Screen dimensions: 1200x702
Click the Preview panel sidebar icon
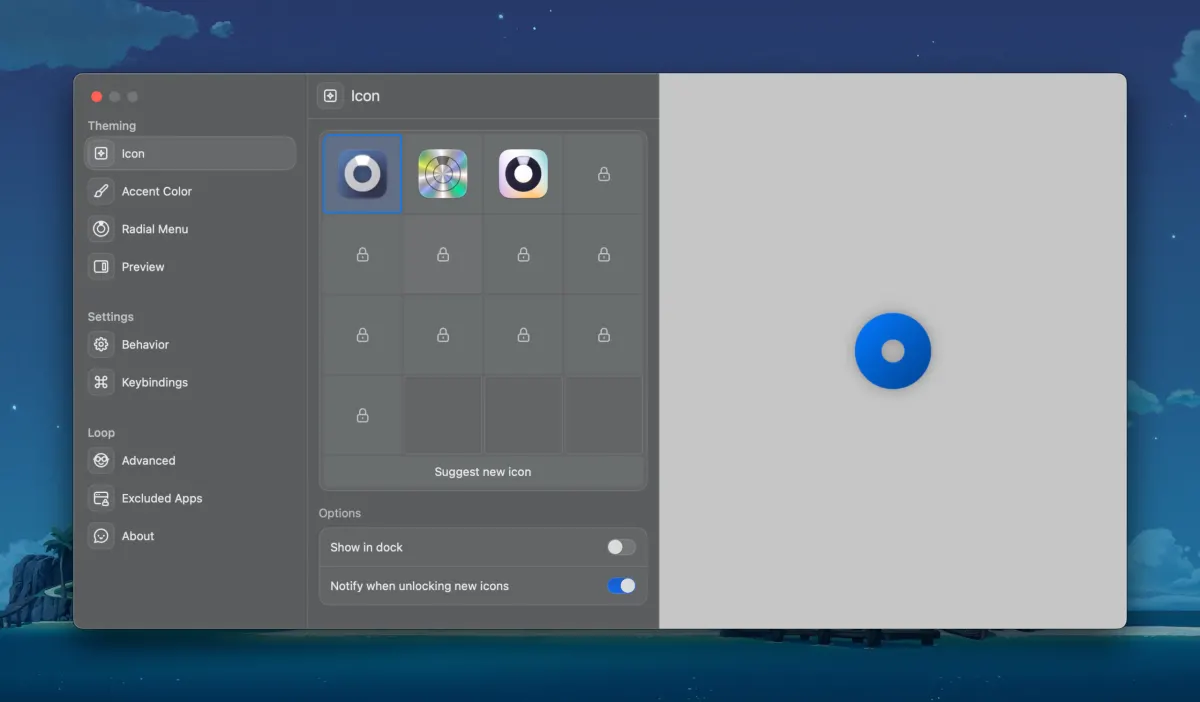101,267
